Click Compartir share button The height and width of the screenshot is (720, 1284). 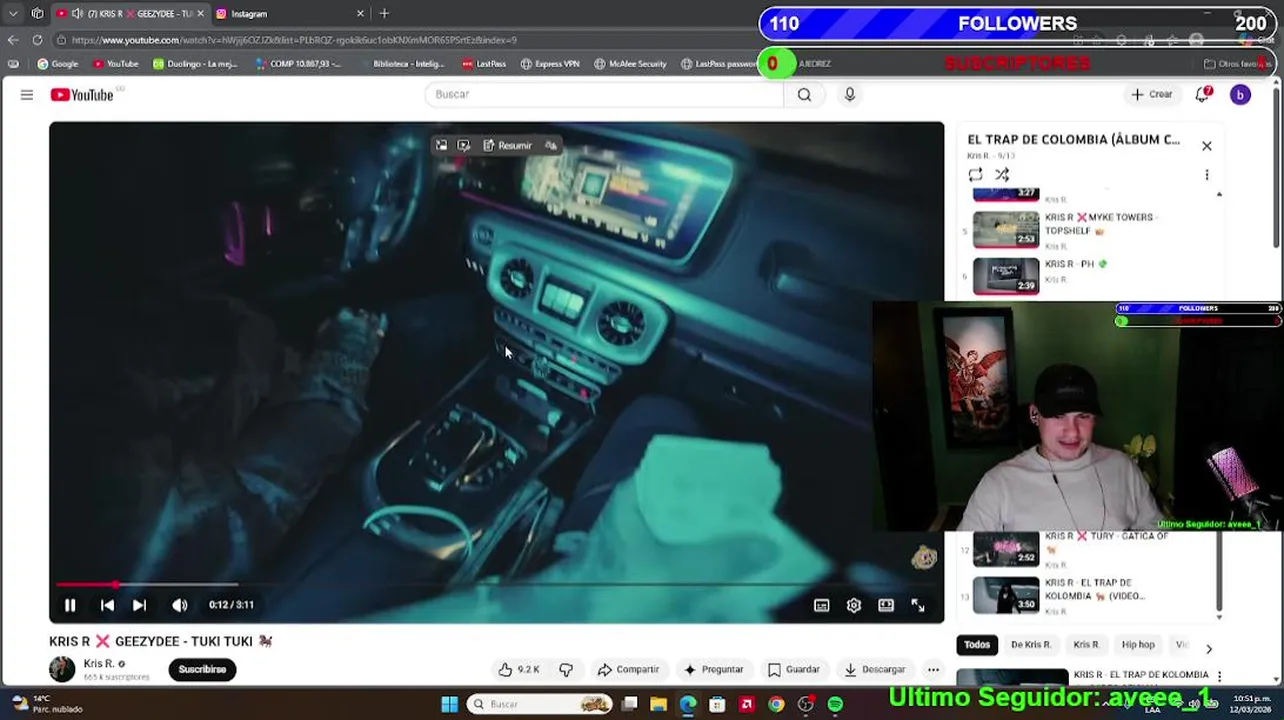pos(629,669)
